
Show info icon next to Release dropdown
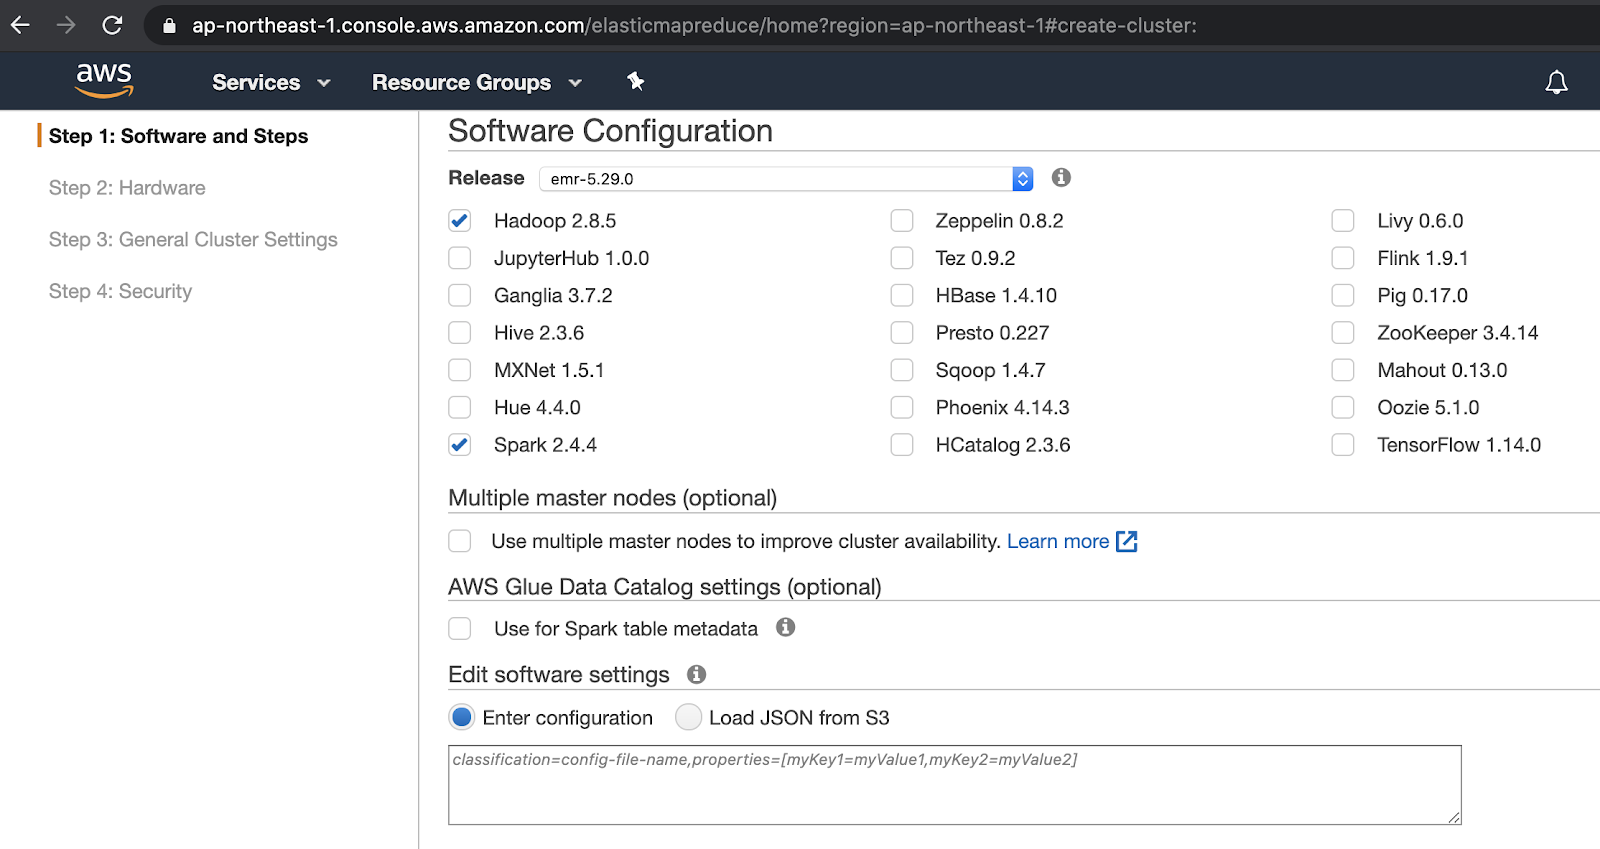(1061, 177)
